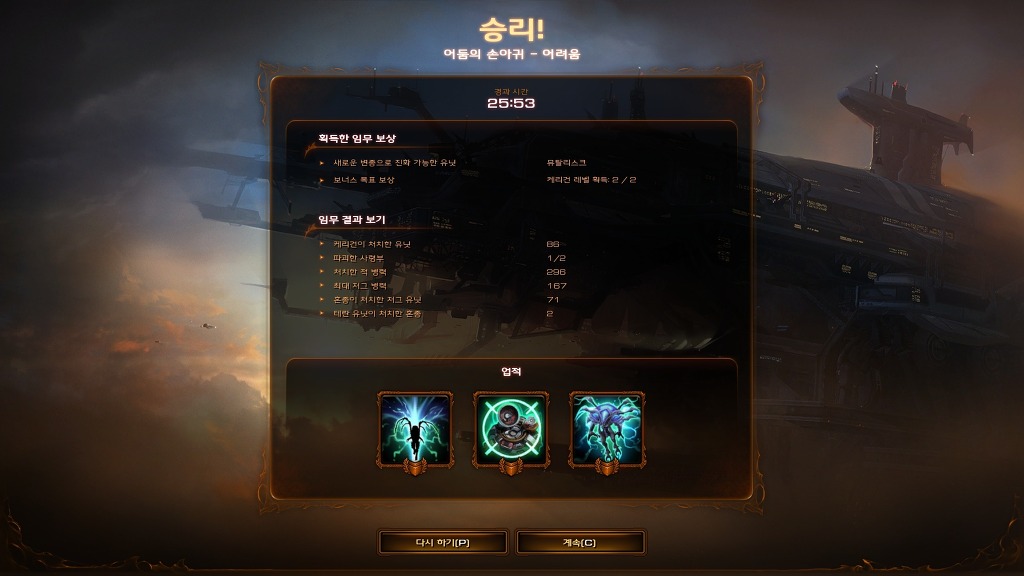Click the 어둠의 손아귀 - 어려움 subtitle
The width and height of the screenshot is (1024, 576).
pyautogui.click(x=512, y=54)
